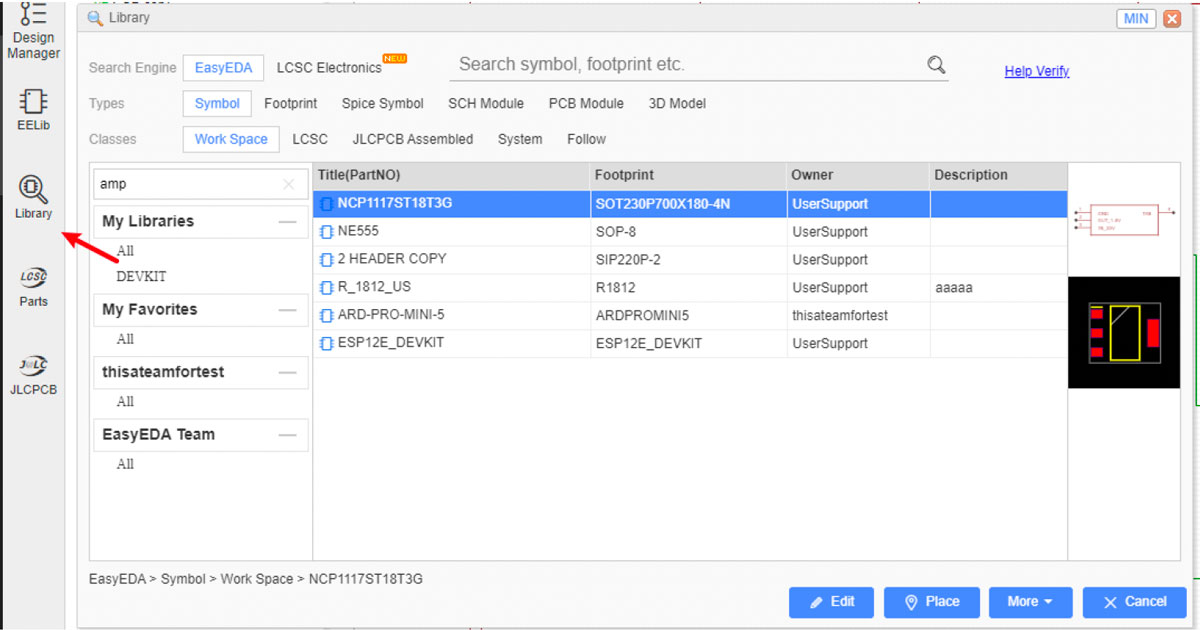Click the symbol icon beside NCP1117ST18T3G

[x=326, y=204]
